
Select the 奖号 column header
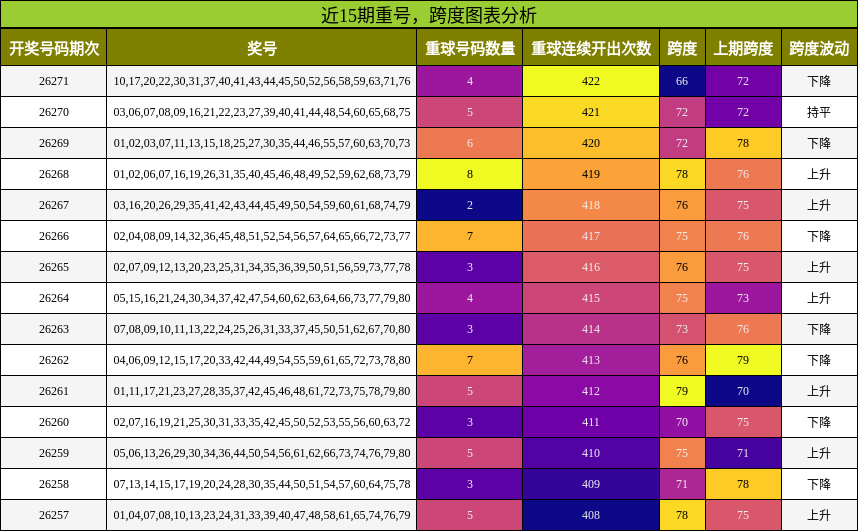coord(262,48)
